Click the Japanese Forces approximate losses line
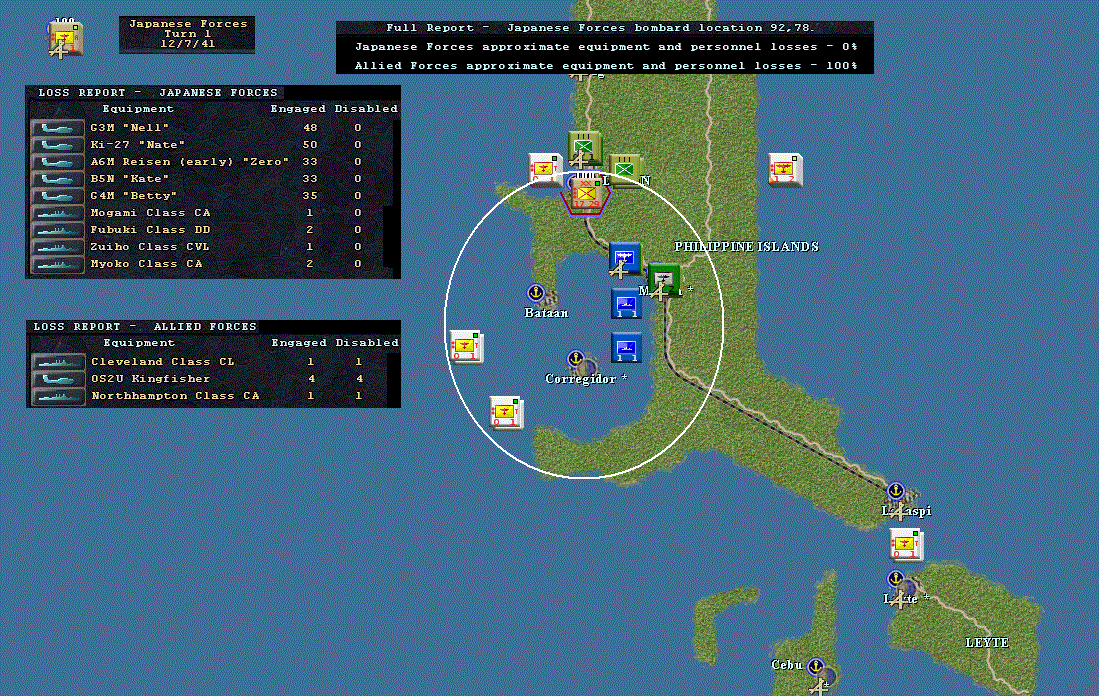The height and width of the screenshot is (696, 1099). [x=604, y=47]
